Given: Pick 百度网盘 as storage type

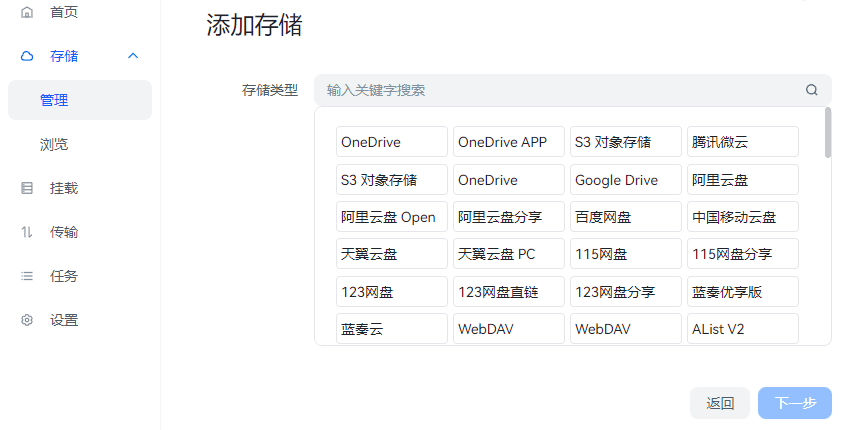Looking at the screenshot, I should point(626,217).
